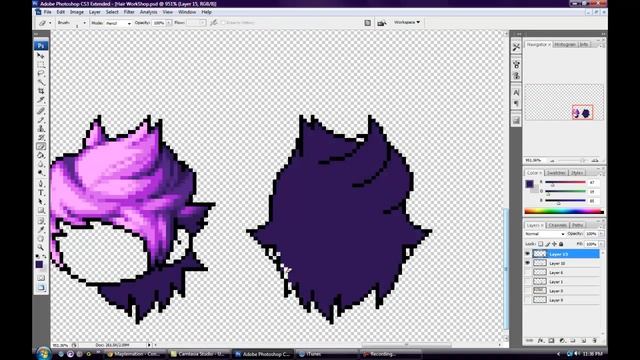
Task: Select the Type tool
Action: point(41,193)
